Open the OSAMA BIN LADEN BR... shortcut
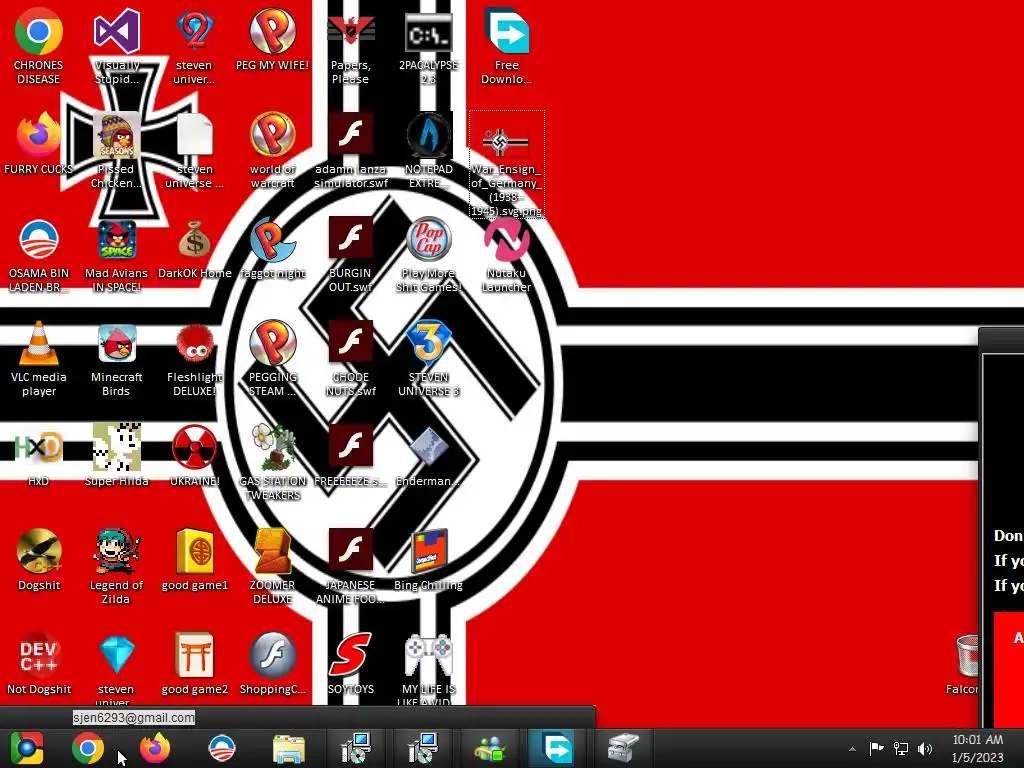The width and height of the screenshot is (1024, 768). pos(39,255)
